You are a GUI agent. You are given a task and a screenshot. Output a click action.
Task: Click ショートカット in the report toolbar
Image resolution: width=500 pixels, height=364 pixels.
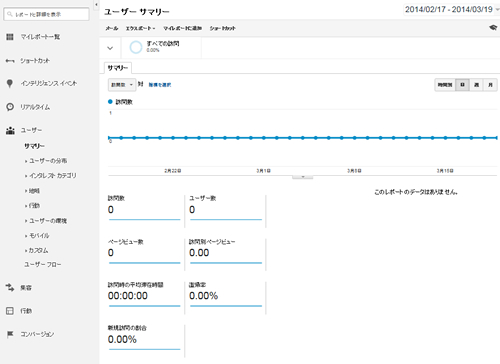[222, 28]
